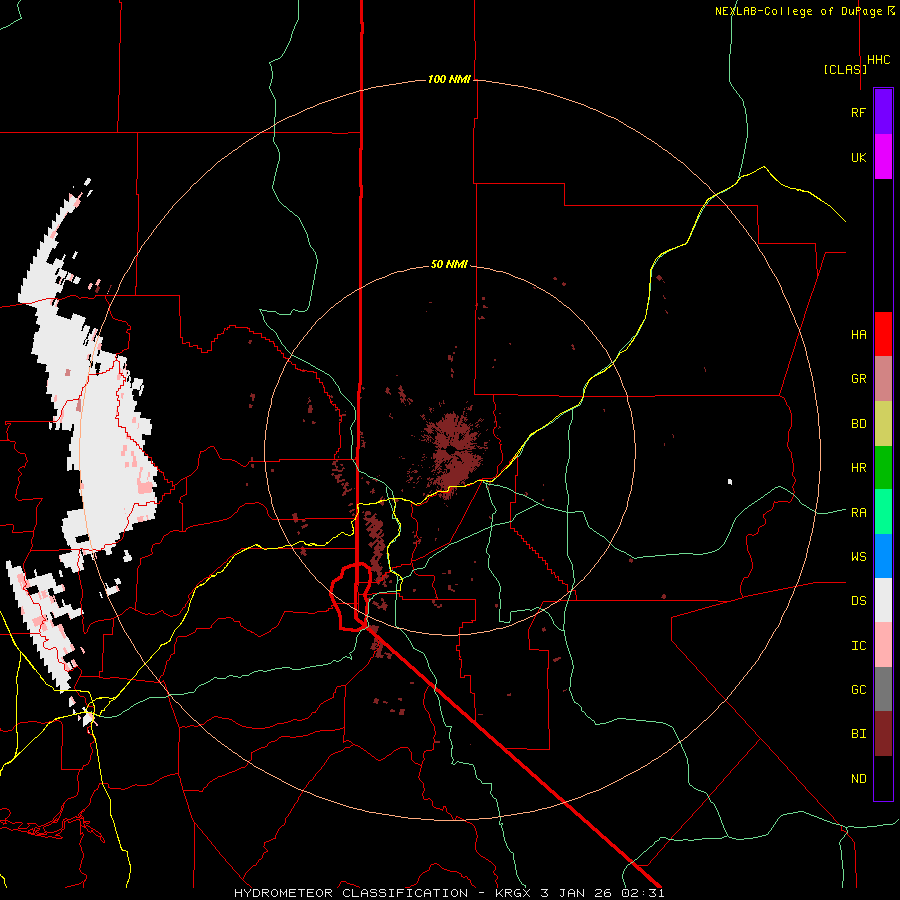Viewport: 900px width, 900px height.
Task: Click the "HR" legend label
Action: pos(858,468)
